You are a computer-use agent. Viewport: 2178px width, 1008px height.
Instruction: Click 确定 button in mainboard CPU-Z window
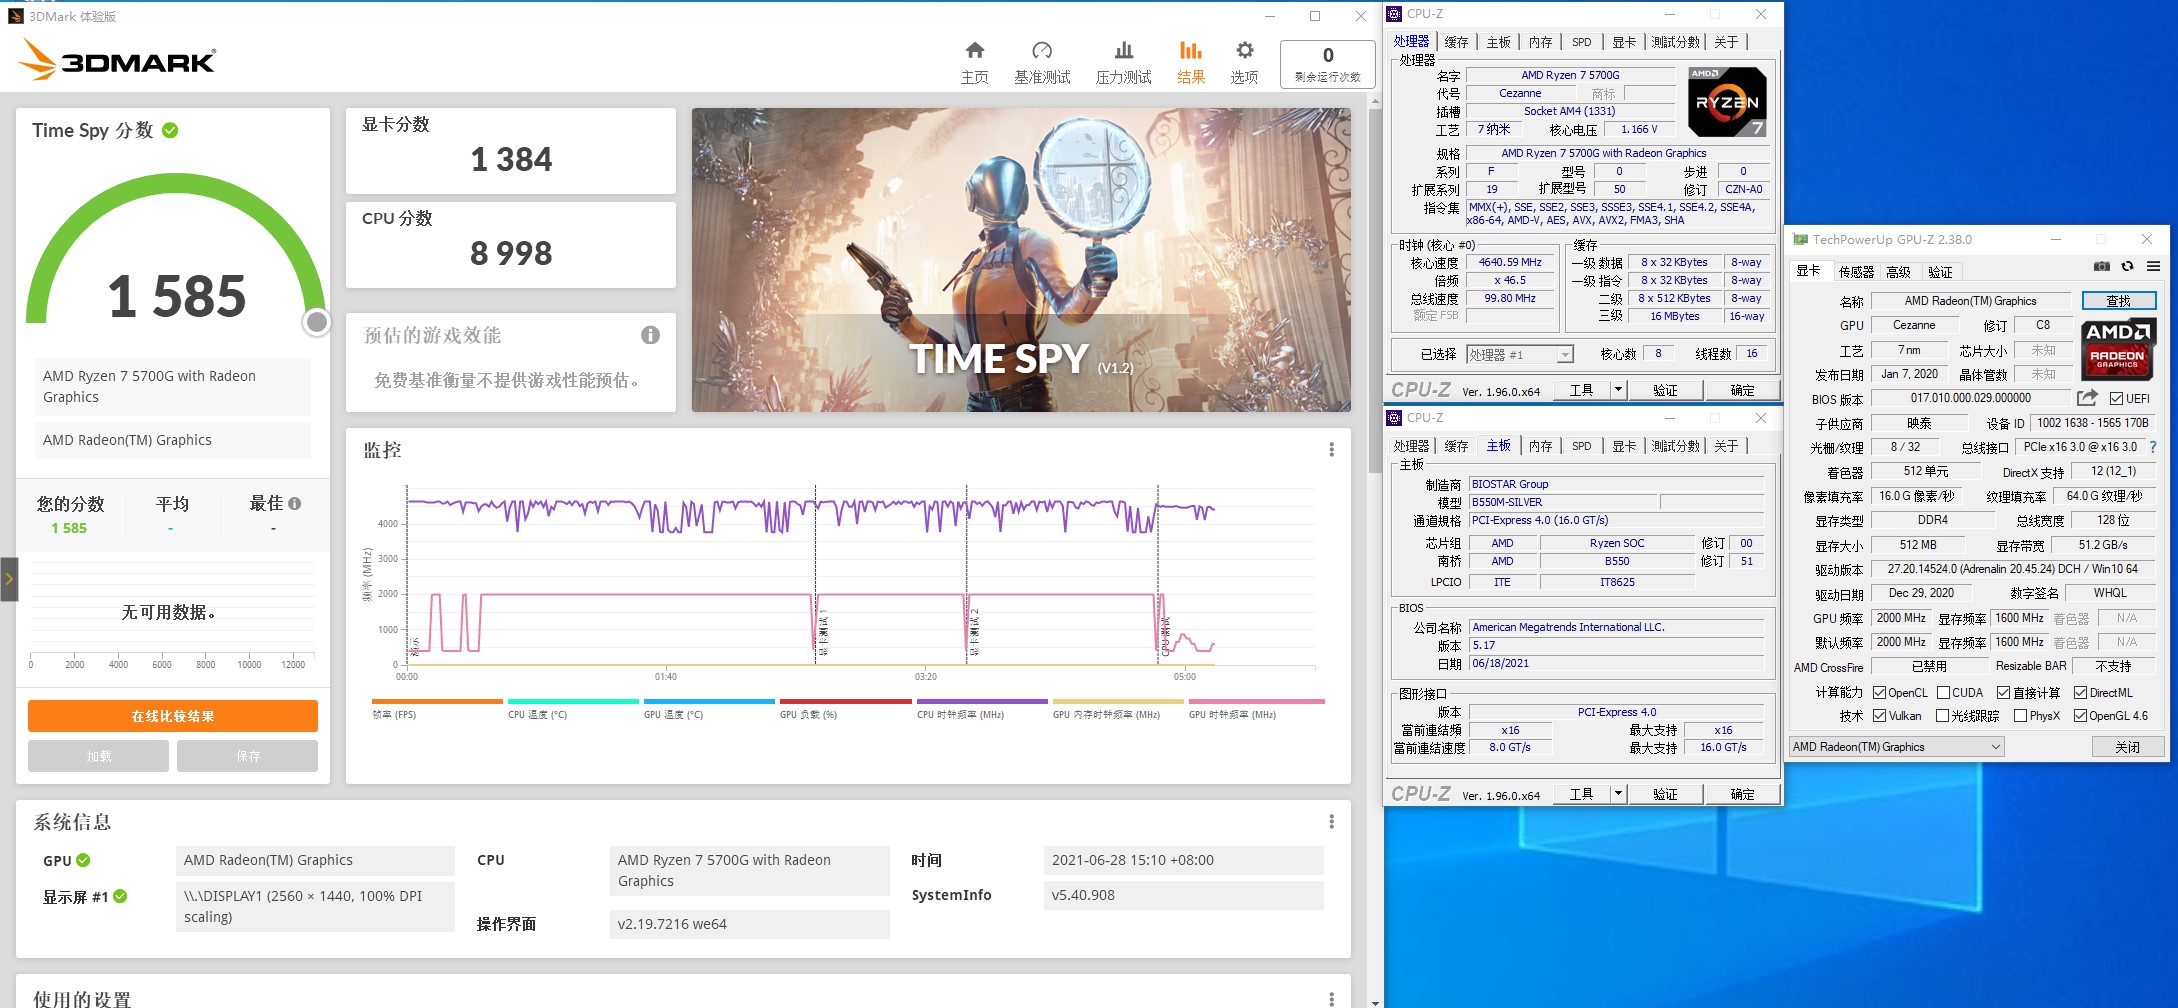click(x=1742, y=794)
